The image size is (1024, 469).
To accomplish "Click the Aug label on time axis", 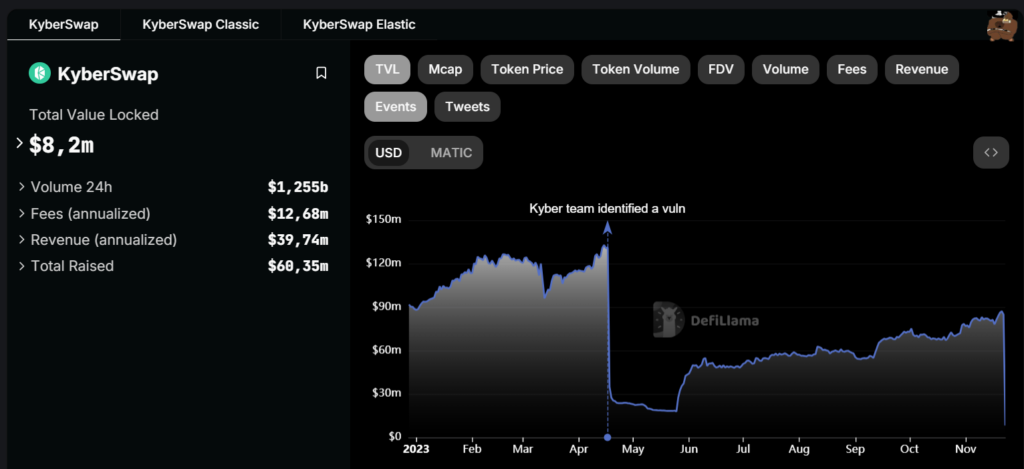I will point(799,449).
